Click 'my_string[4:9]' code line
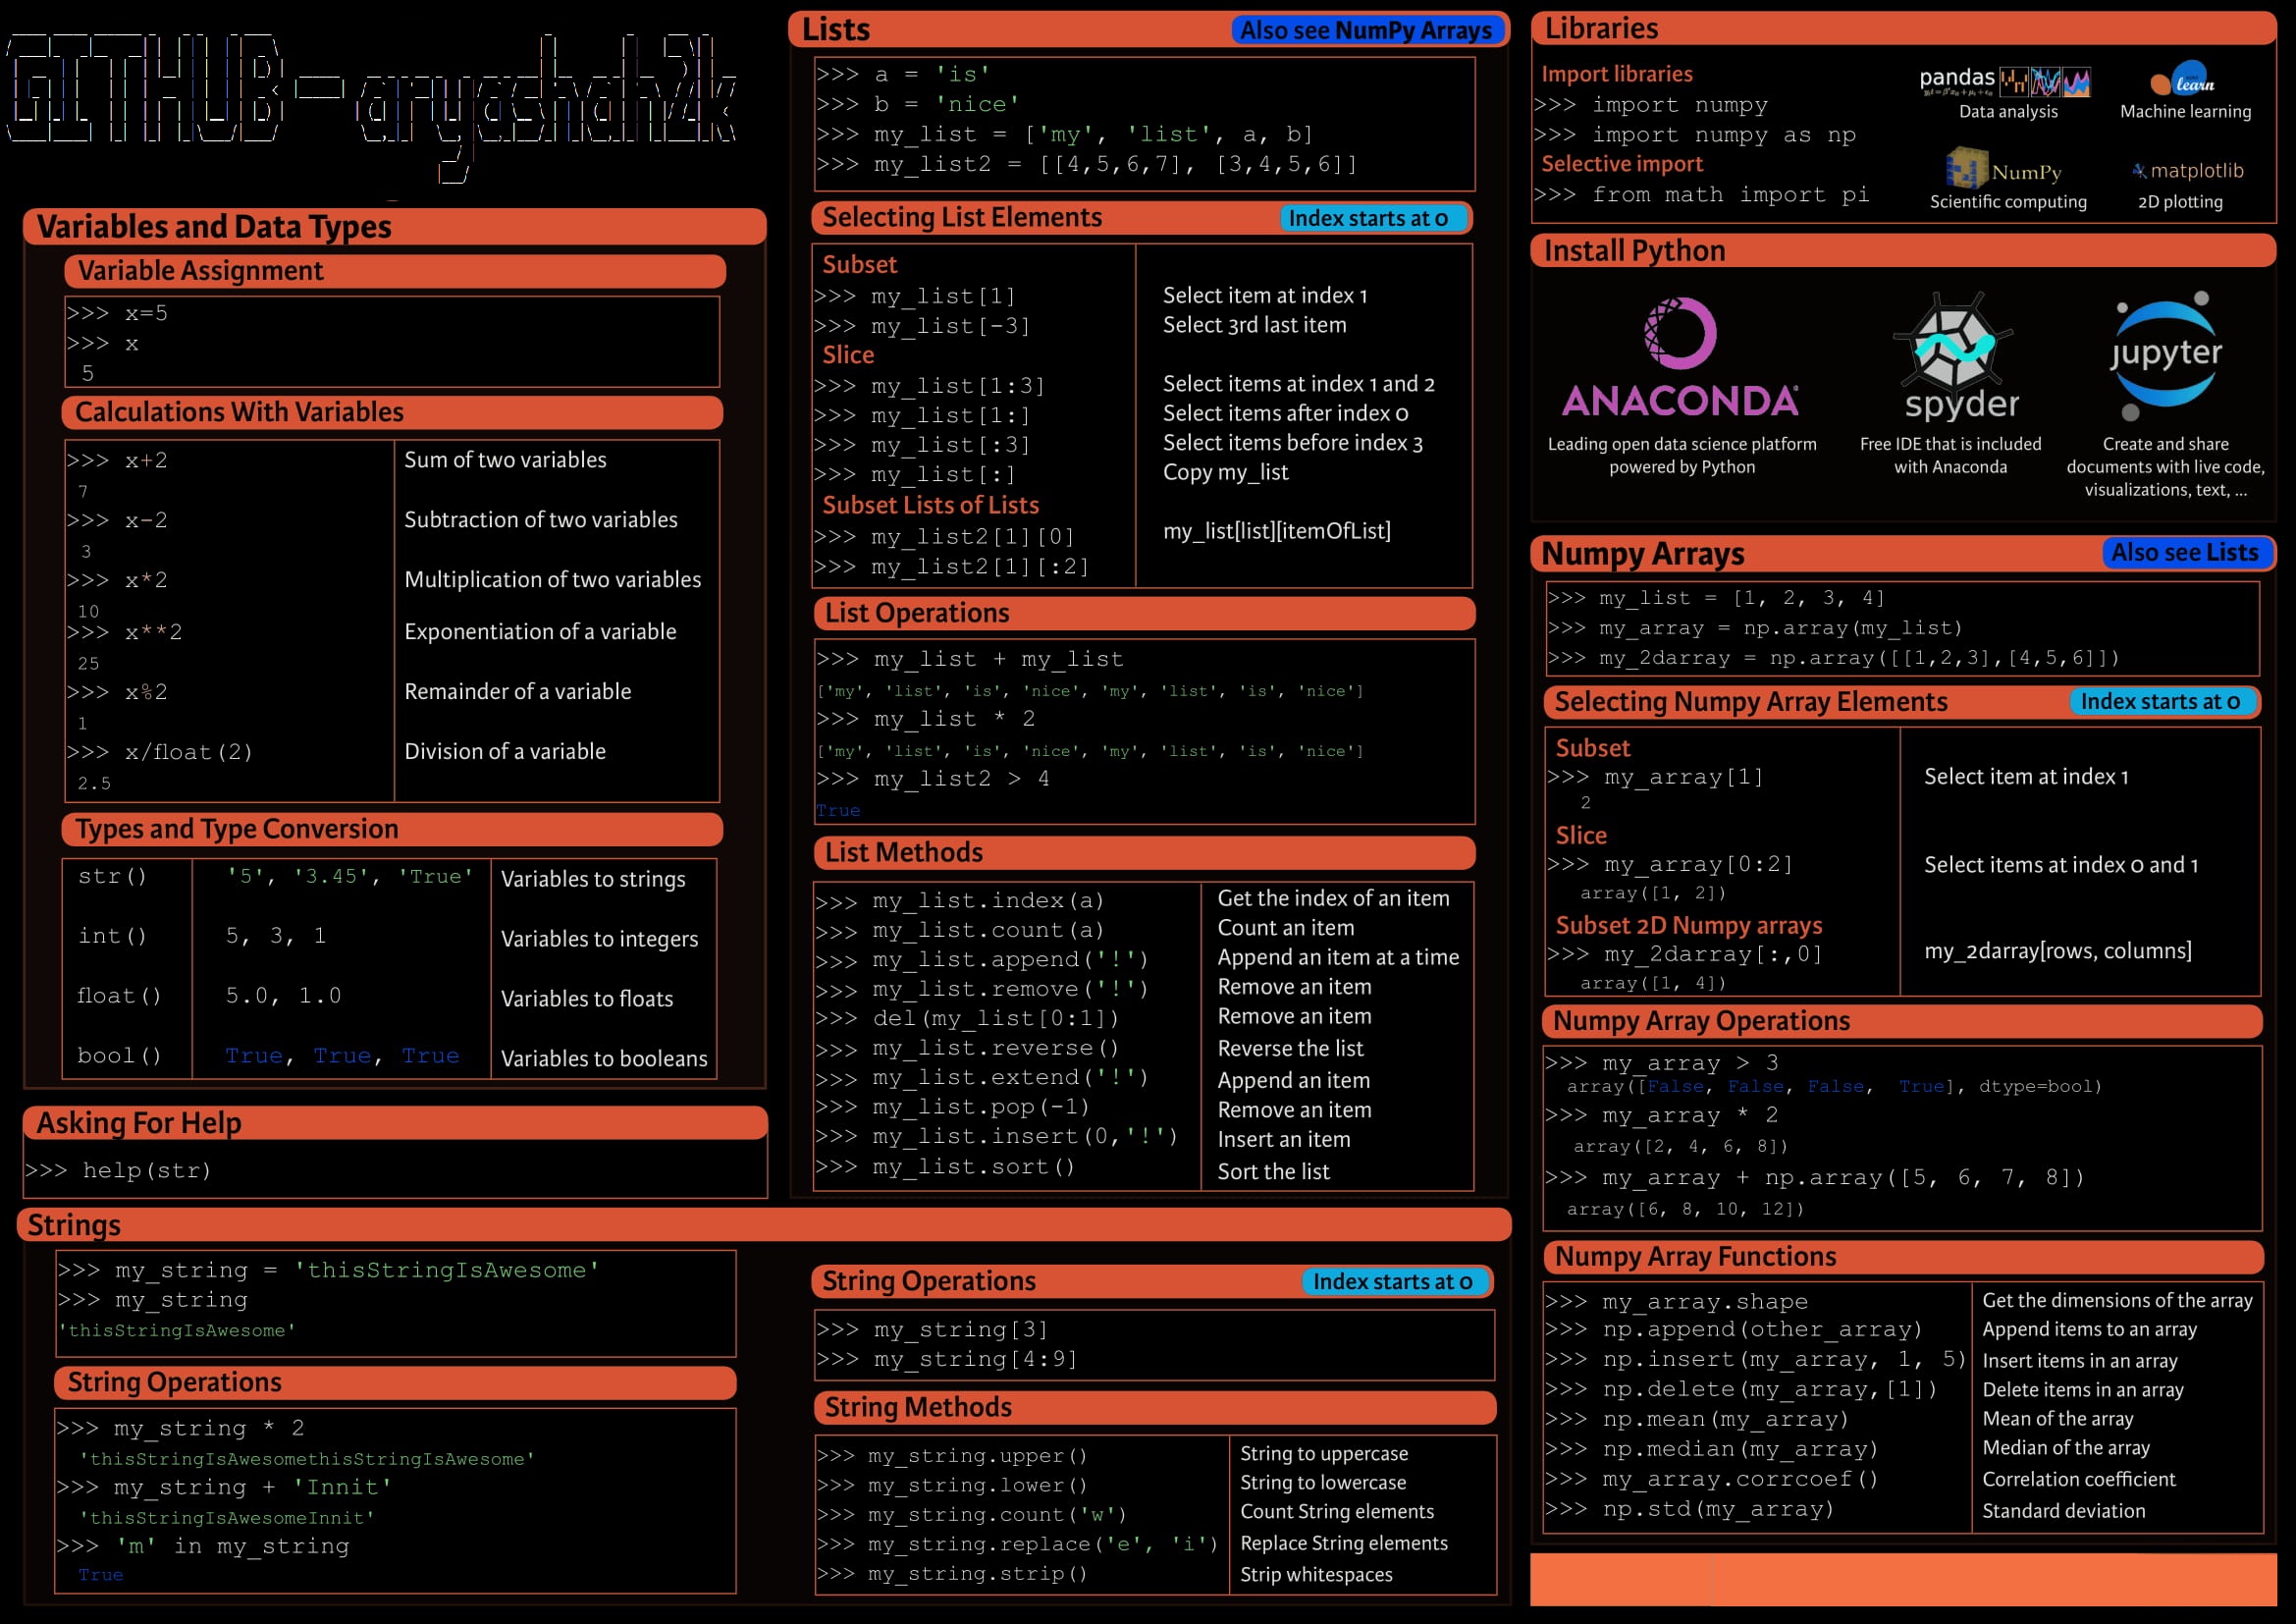2296x1624 pixels. pos(946,1359)
